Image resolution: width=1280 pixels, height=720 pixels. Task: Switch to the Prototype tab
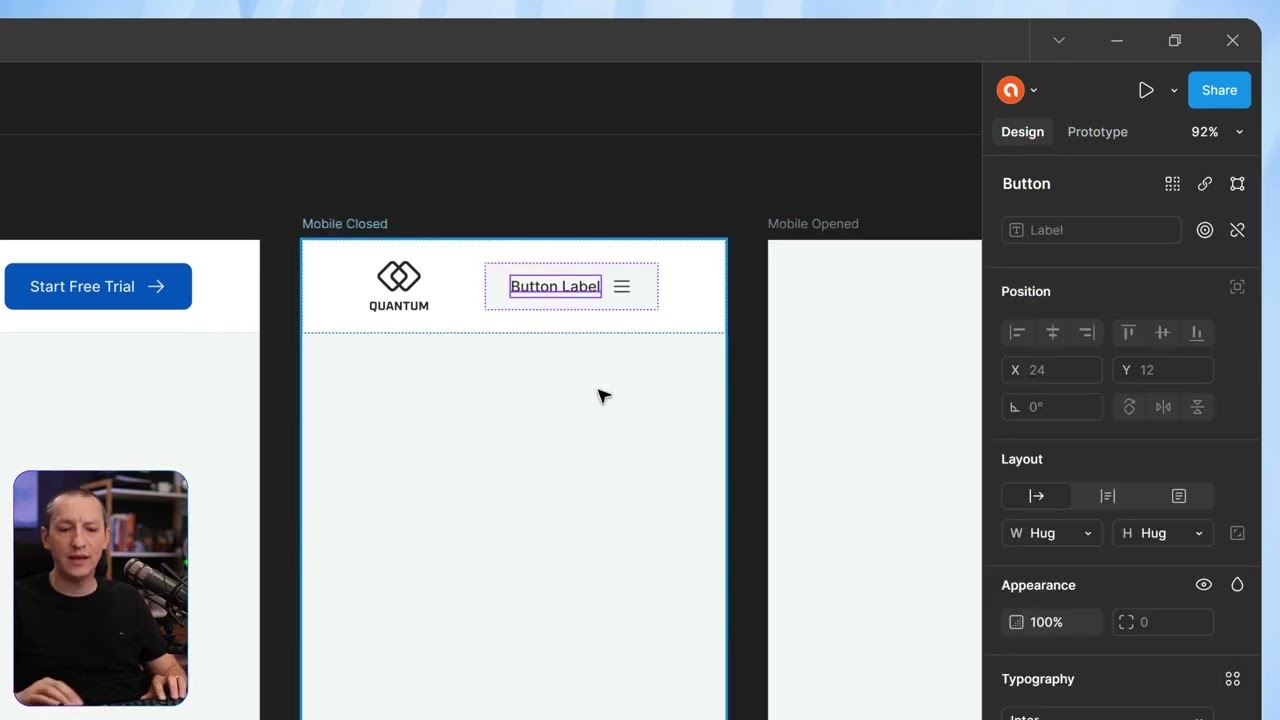click(1097, 132)
